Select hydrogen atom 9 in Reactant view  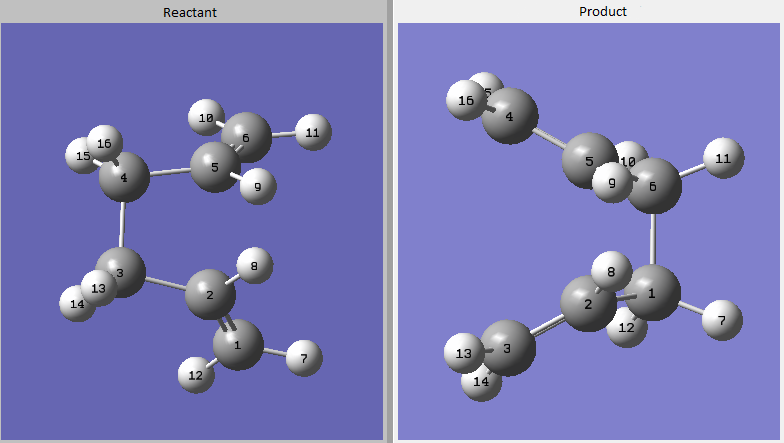pos(258,186)
